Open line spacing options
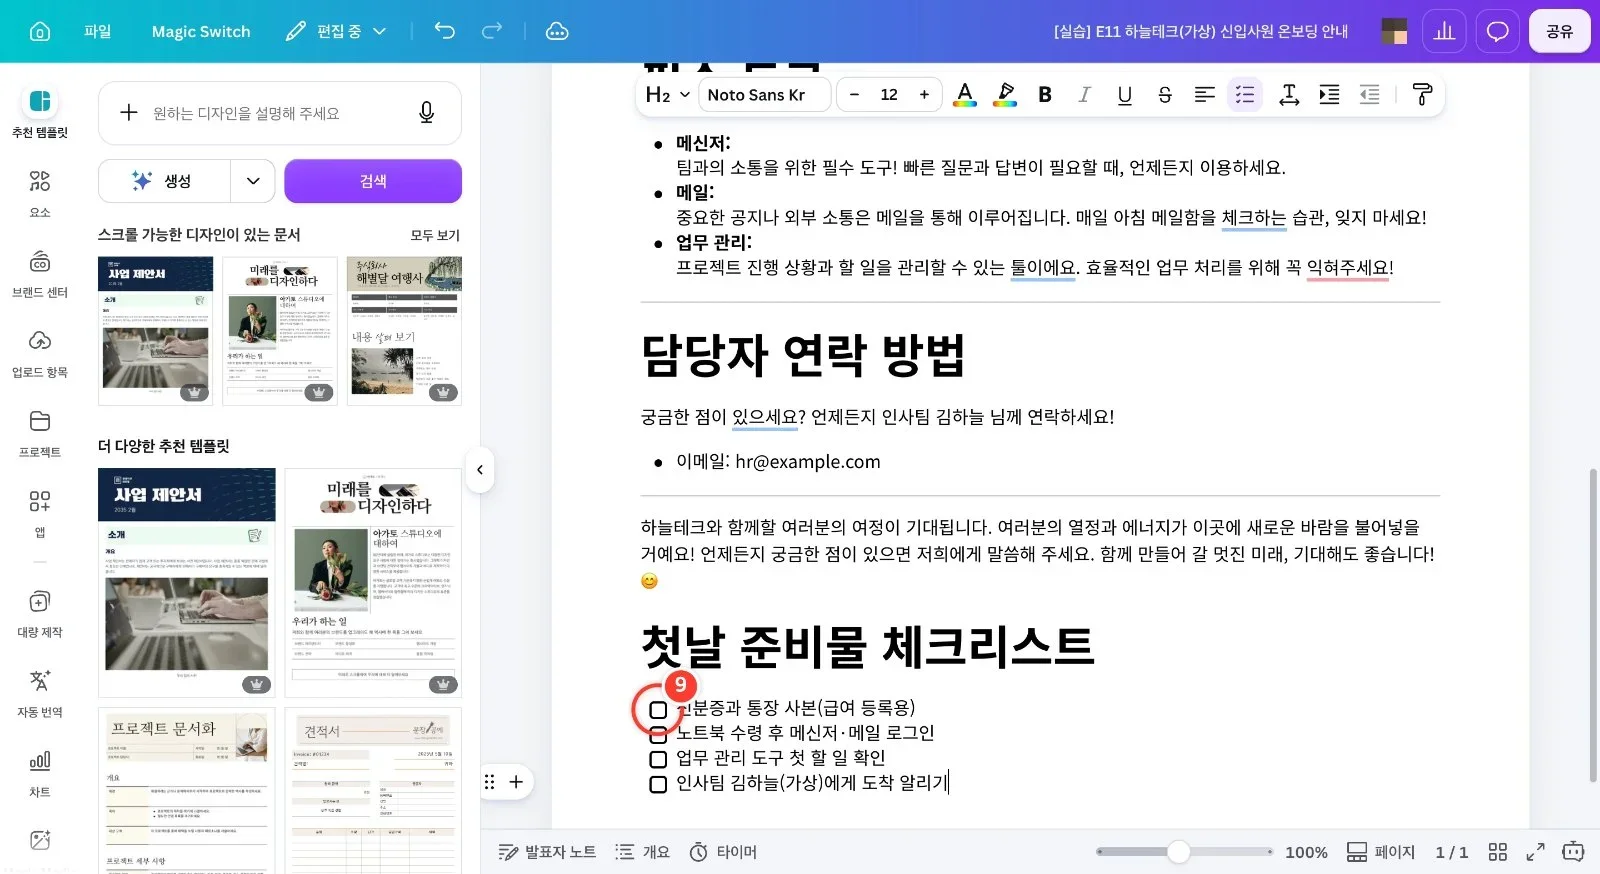 1289,95
